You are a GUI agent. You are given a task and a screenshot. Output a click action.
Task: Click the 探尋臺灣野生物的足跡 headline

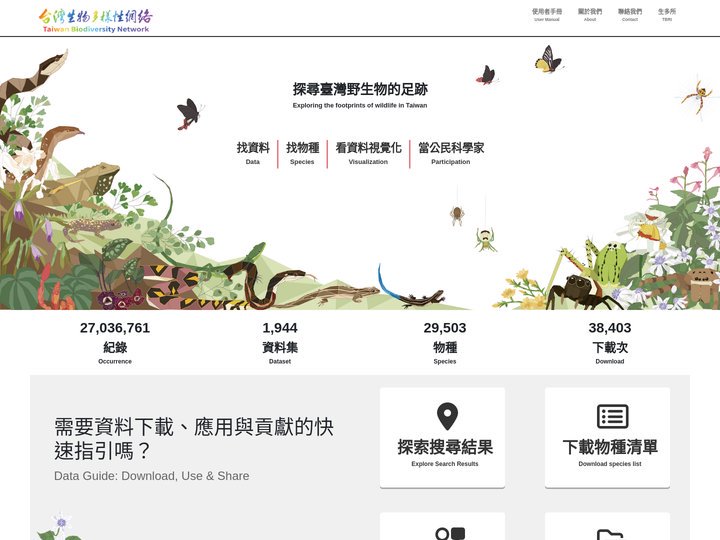coord(360,89)
